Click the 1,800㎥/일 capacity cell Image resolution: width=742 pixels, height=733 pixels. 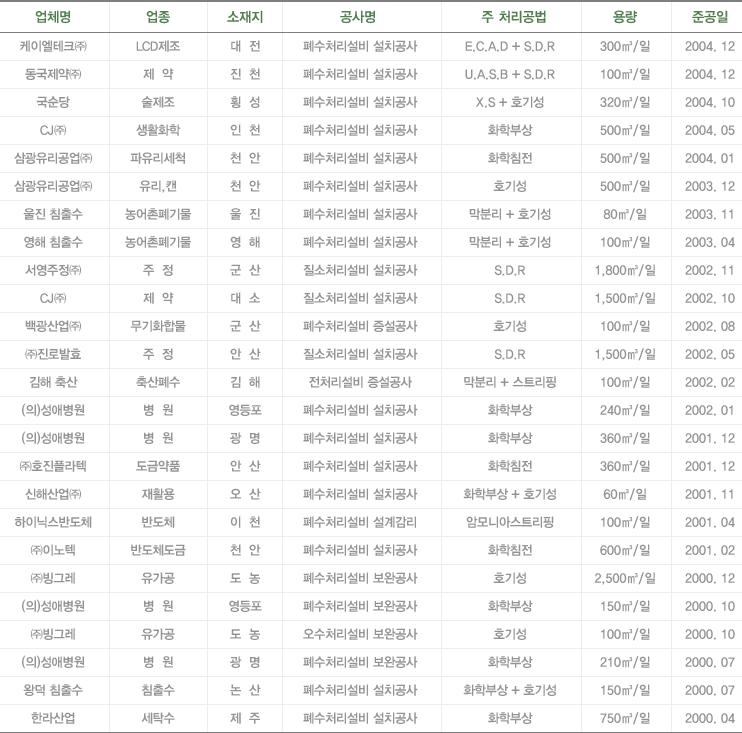[x=625, y=269]
